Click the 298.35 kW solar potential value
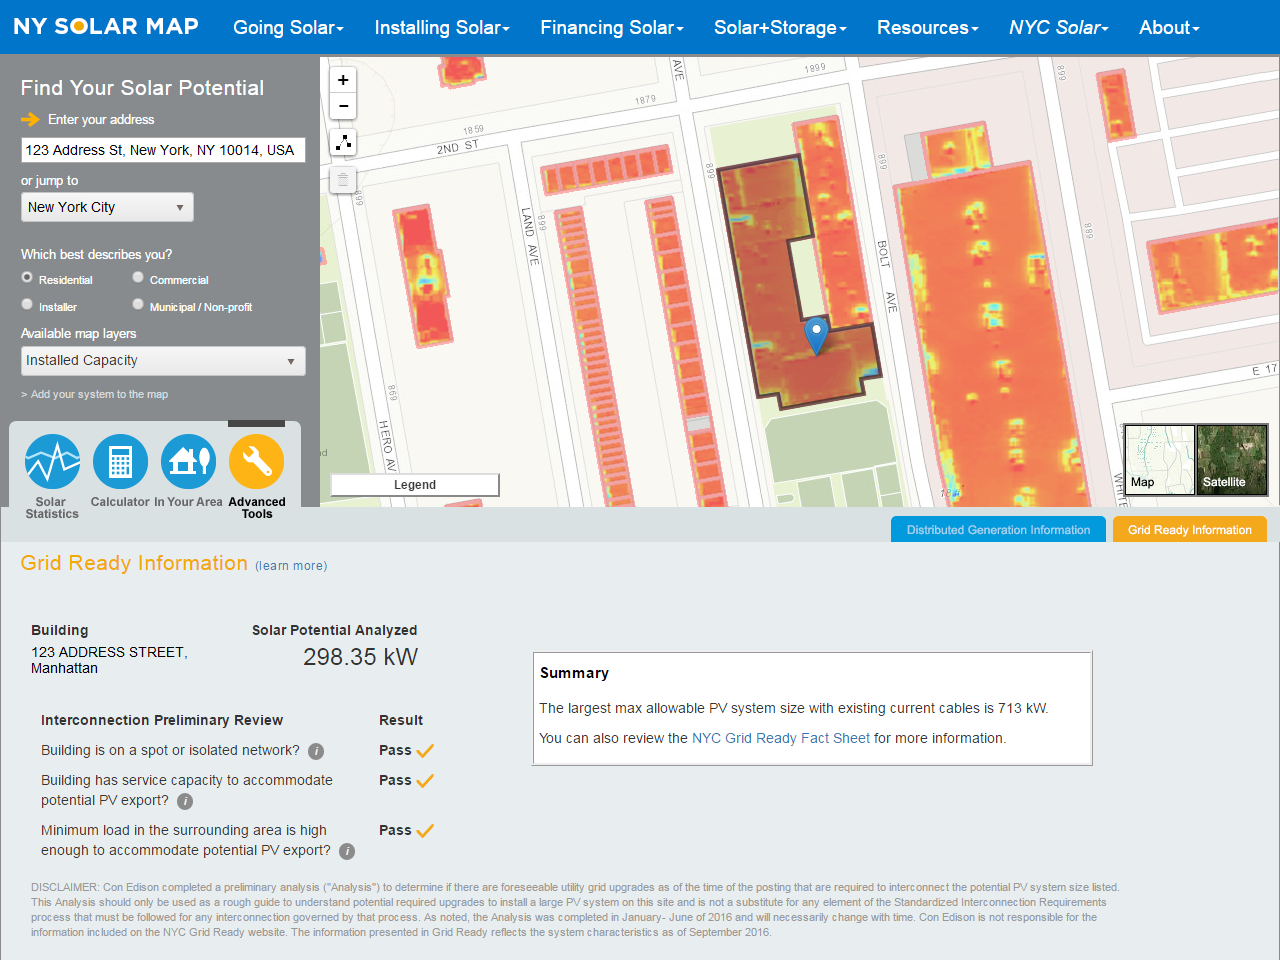 tap(360, 657)
